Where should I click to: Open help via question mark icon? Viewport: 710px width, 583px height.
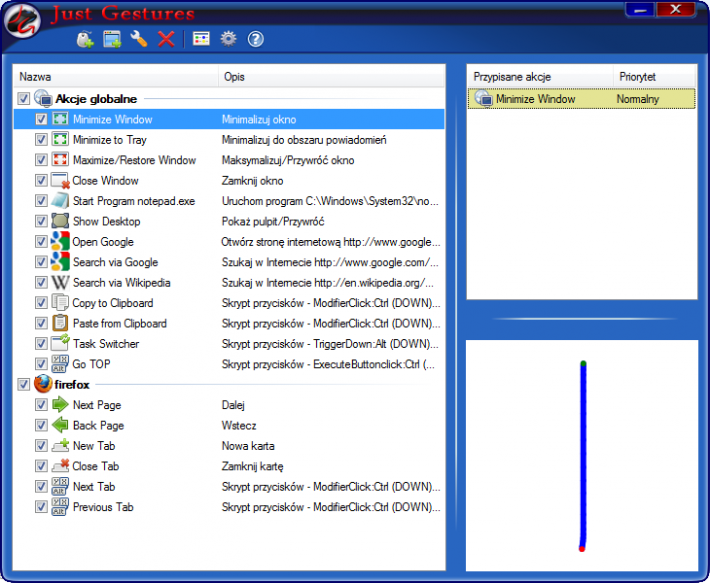[255, 39]
